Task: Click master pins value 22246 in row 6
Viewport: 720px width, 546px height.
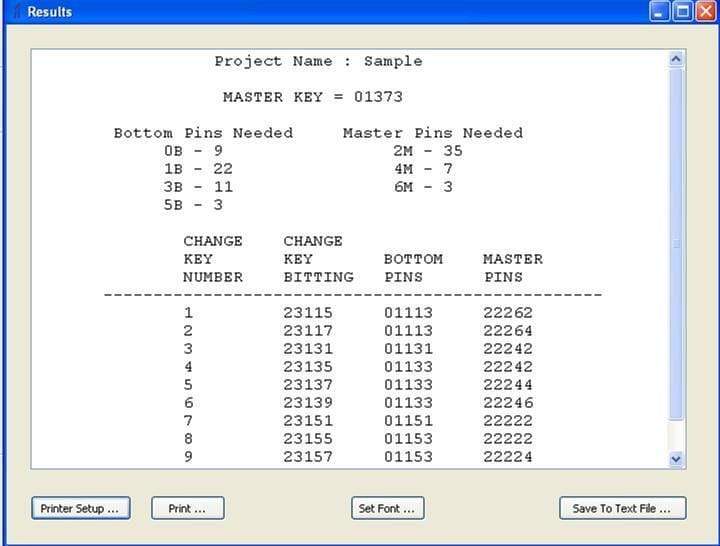Action: [x=508, y=403]
